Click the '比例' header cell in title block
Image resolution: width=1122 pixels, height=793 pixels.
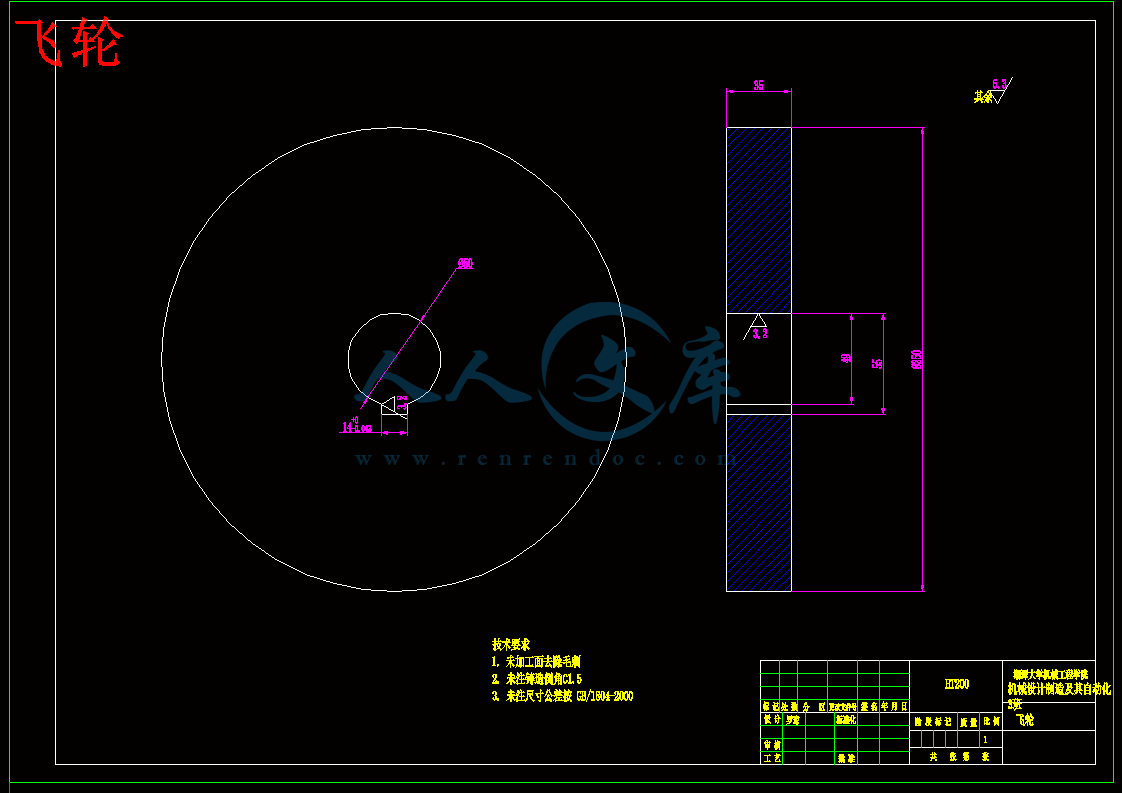point(991,722)
